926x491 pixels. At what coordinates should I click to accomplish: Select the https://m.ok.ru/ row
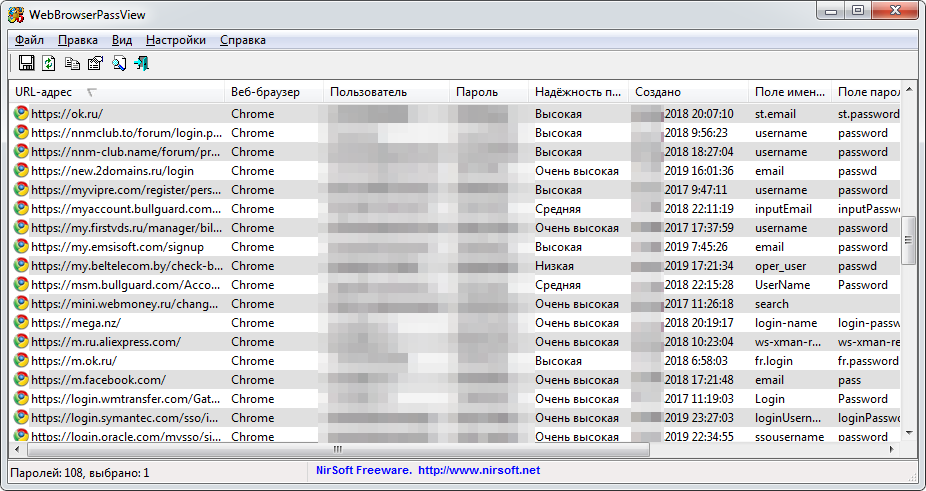[455, 360]
